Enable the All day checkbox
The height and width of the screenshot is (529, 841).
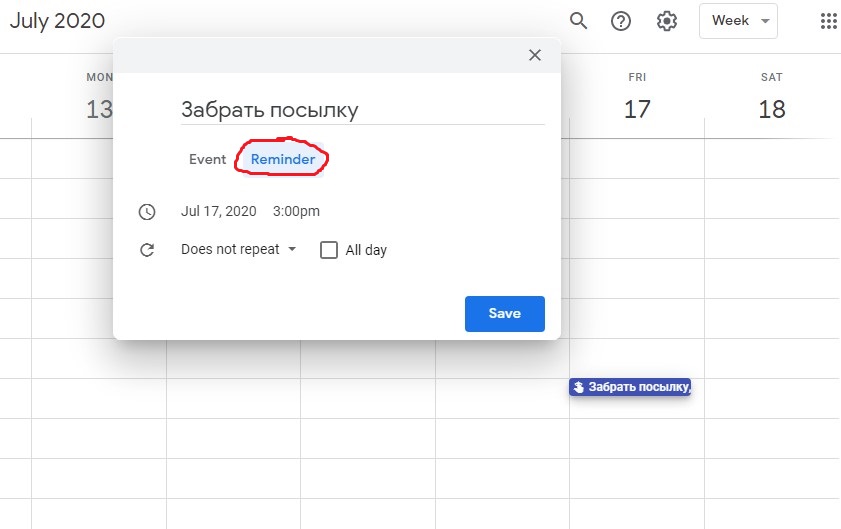(x=329, y=250)
